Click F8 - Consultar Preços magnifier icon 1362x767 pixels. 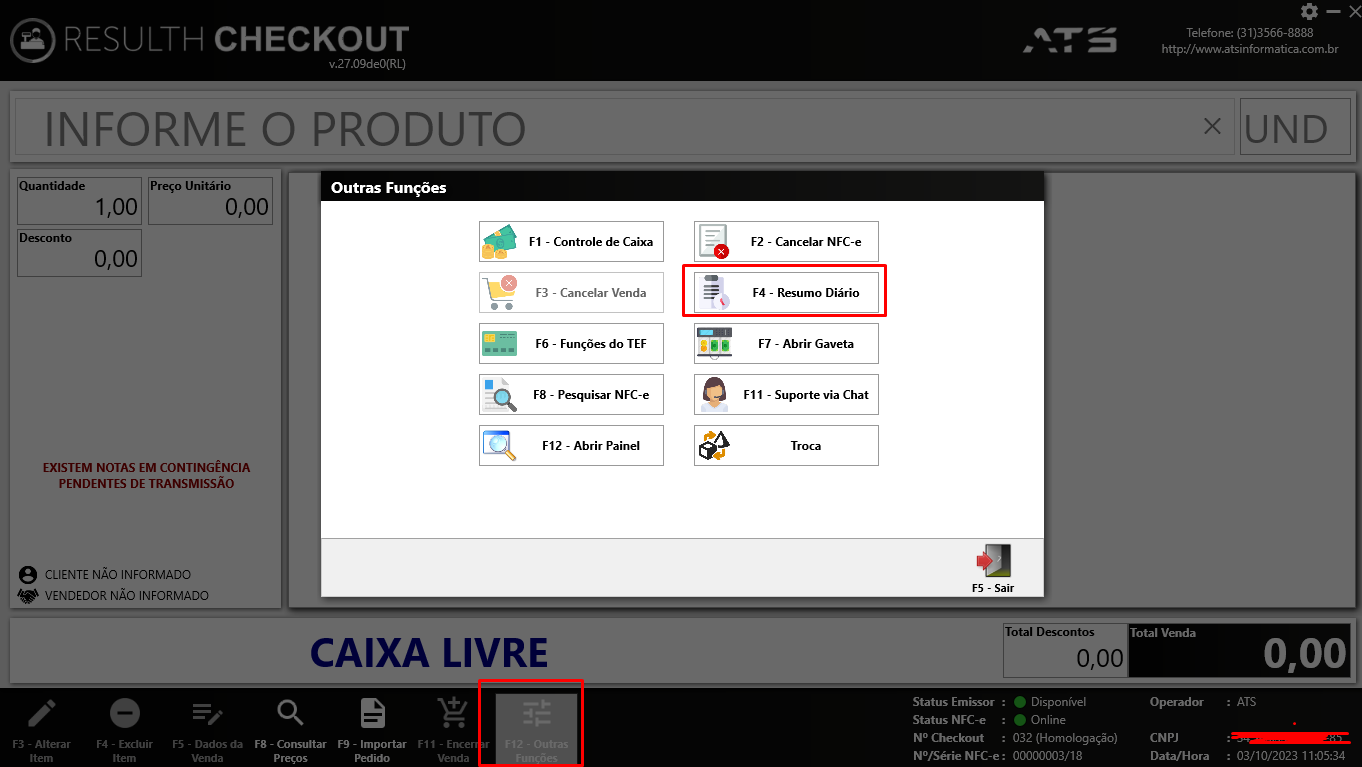click(x=290, y=714)
